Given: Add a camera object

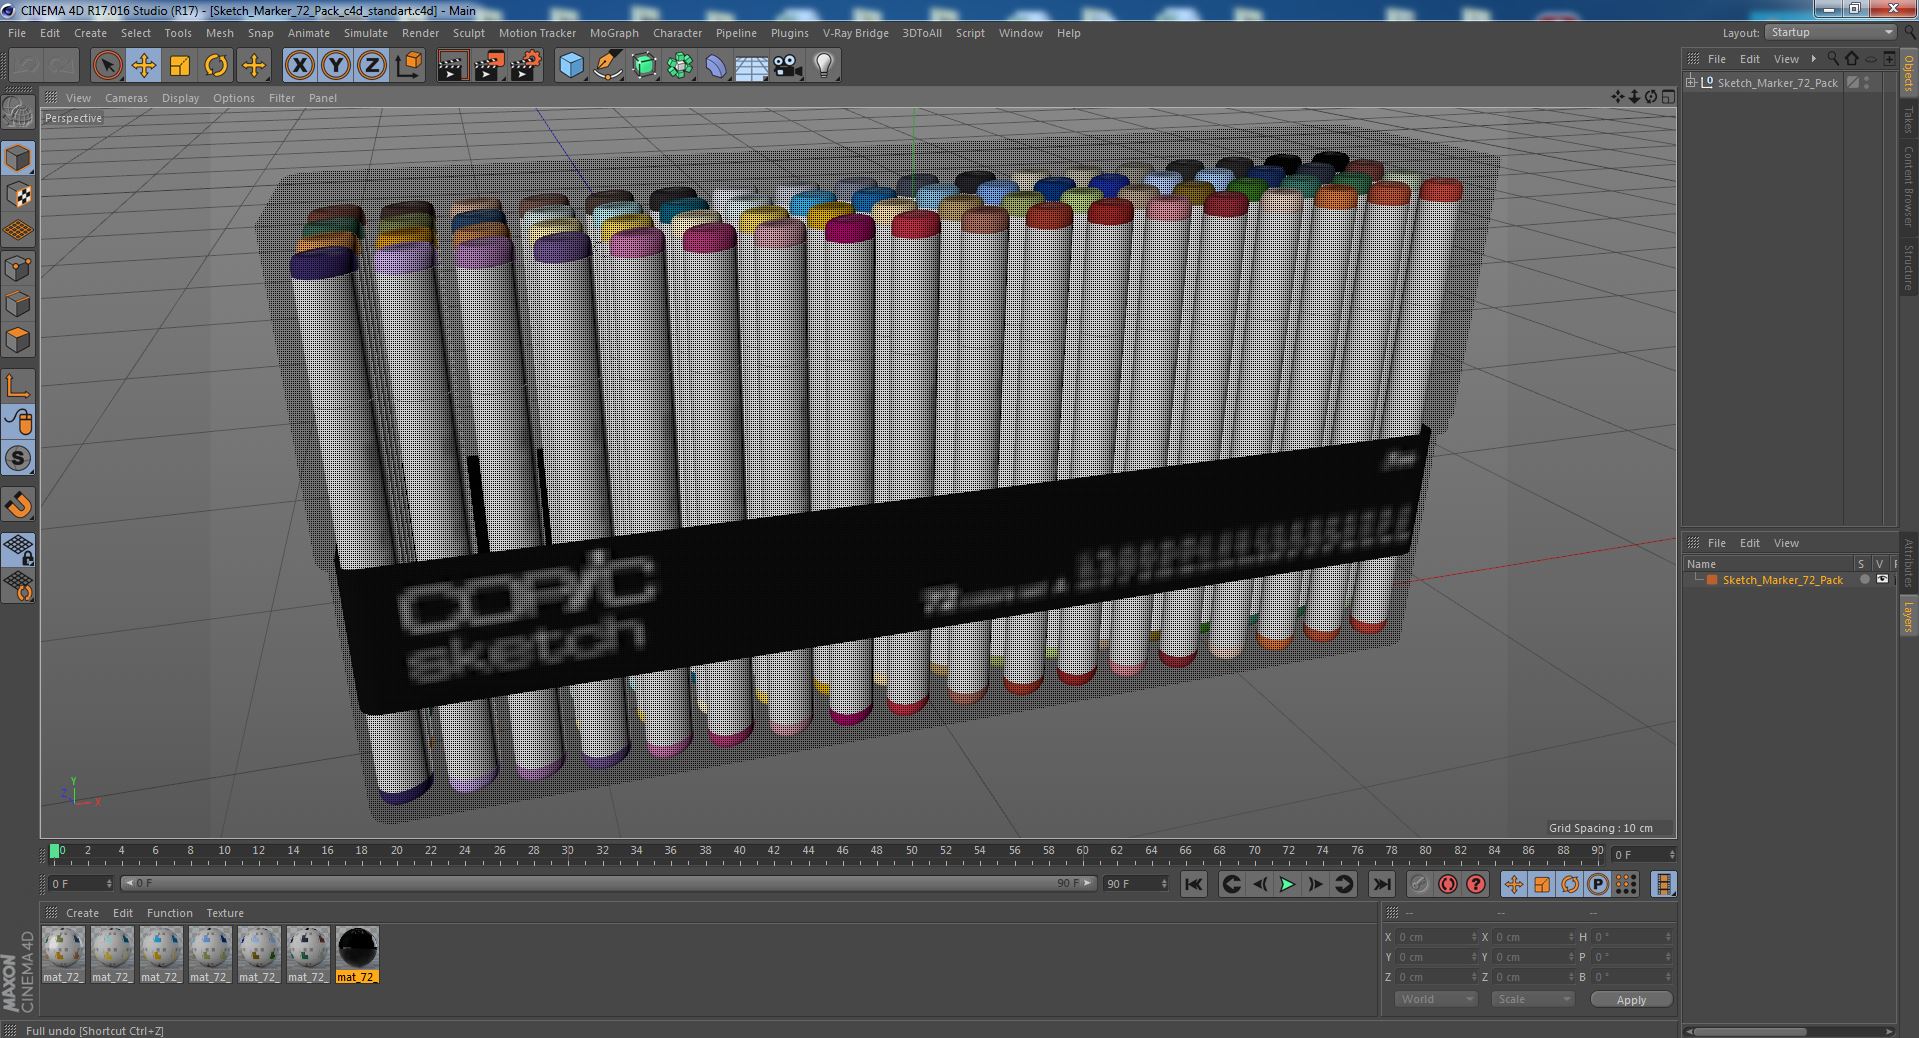Looking at the screenshot, I should pos(788,66).
